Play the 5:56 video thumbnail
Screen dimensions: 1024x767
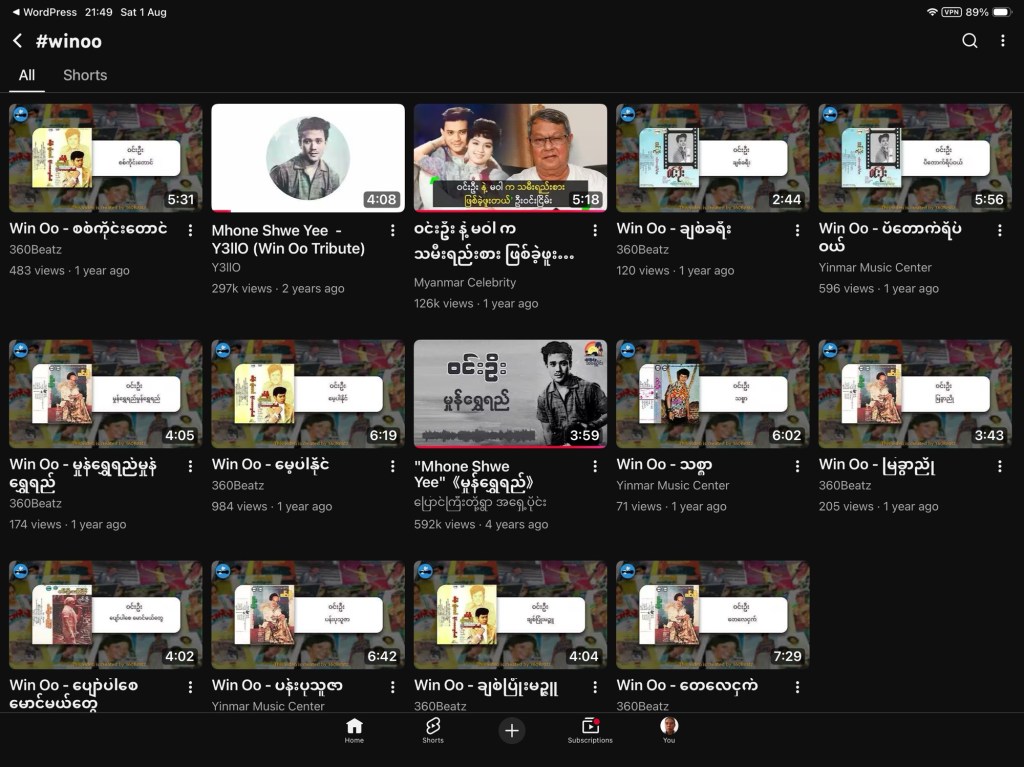point(916,158)
